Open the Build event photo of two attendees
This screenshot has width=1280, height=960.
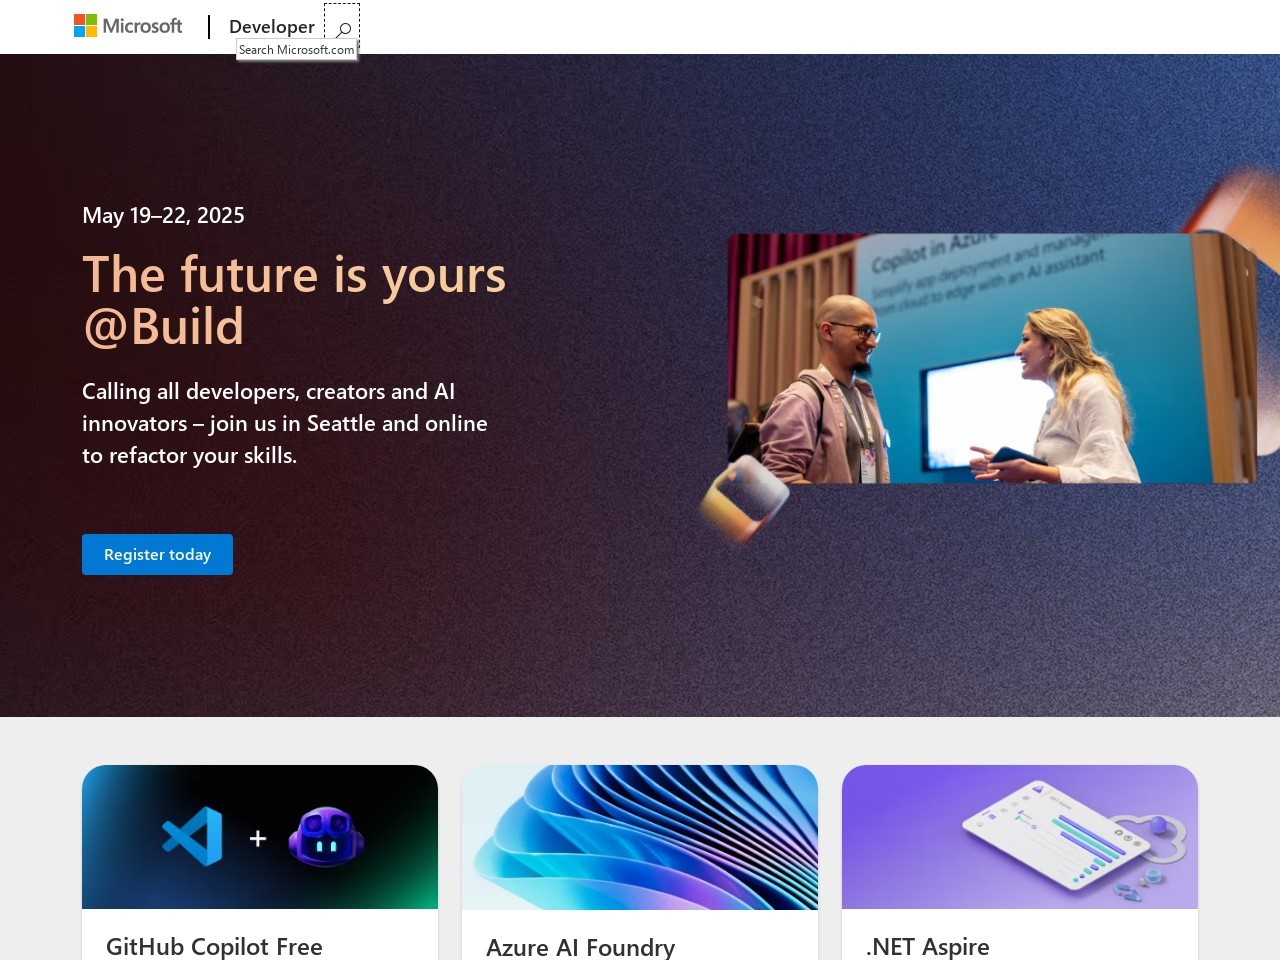pos(992,358)
